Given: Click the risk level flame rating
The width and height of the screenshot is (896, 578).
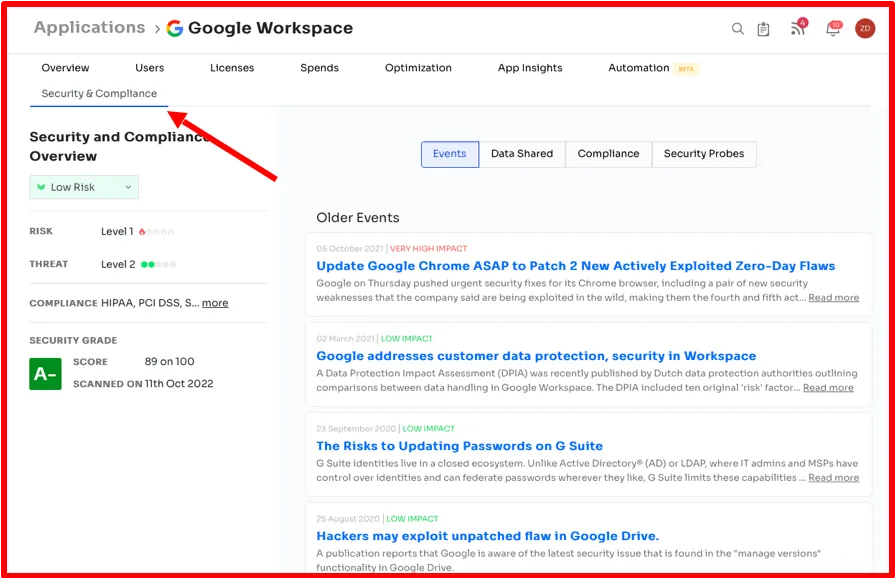Looking at the screenshot, I should (156, 232).
